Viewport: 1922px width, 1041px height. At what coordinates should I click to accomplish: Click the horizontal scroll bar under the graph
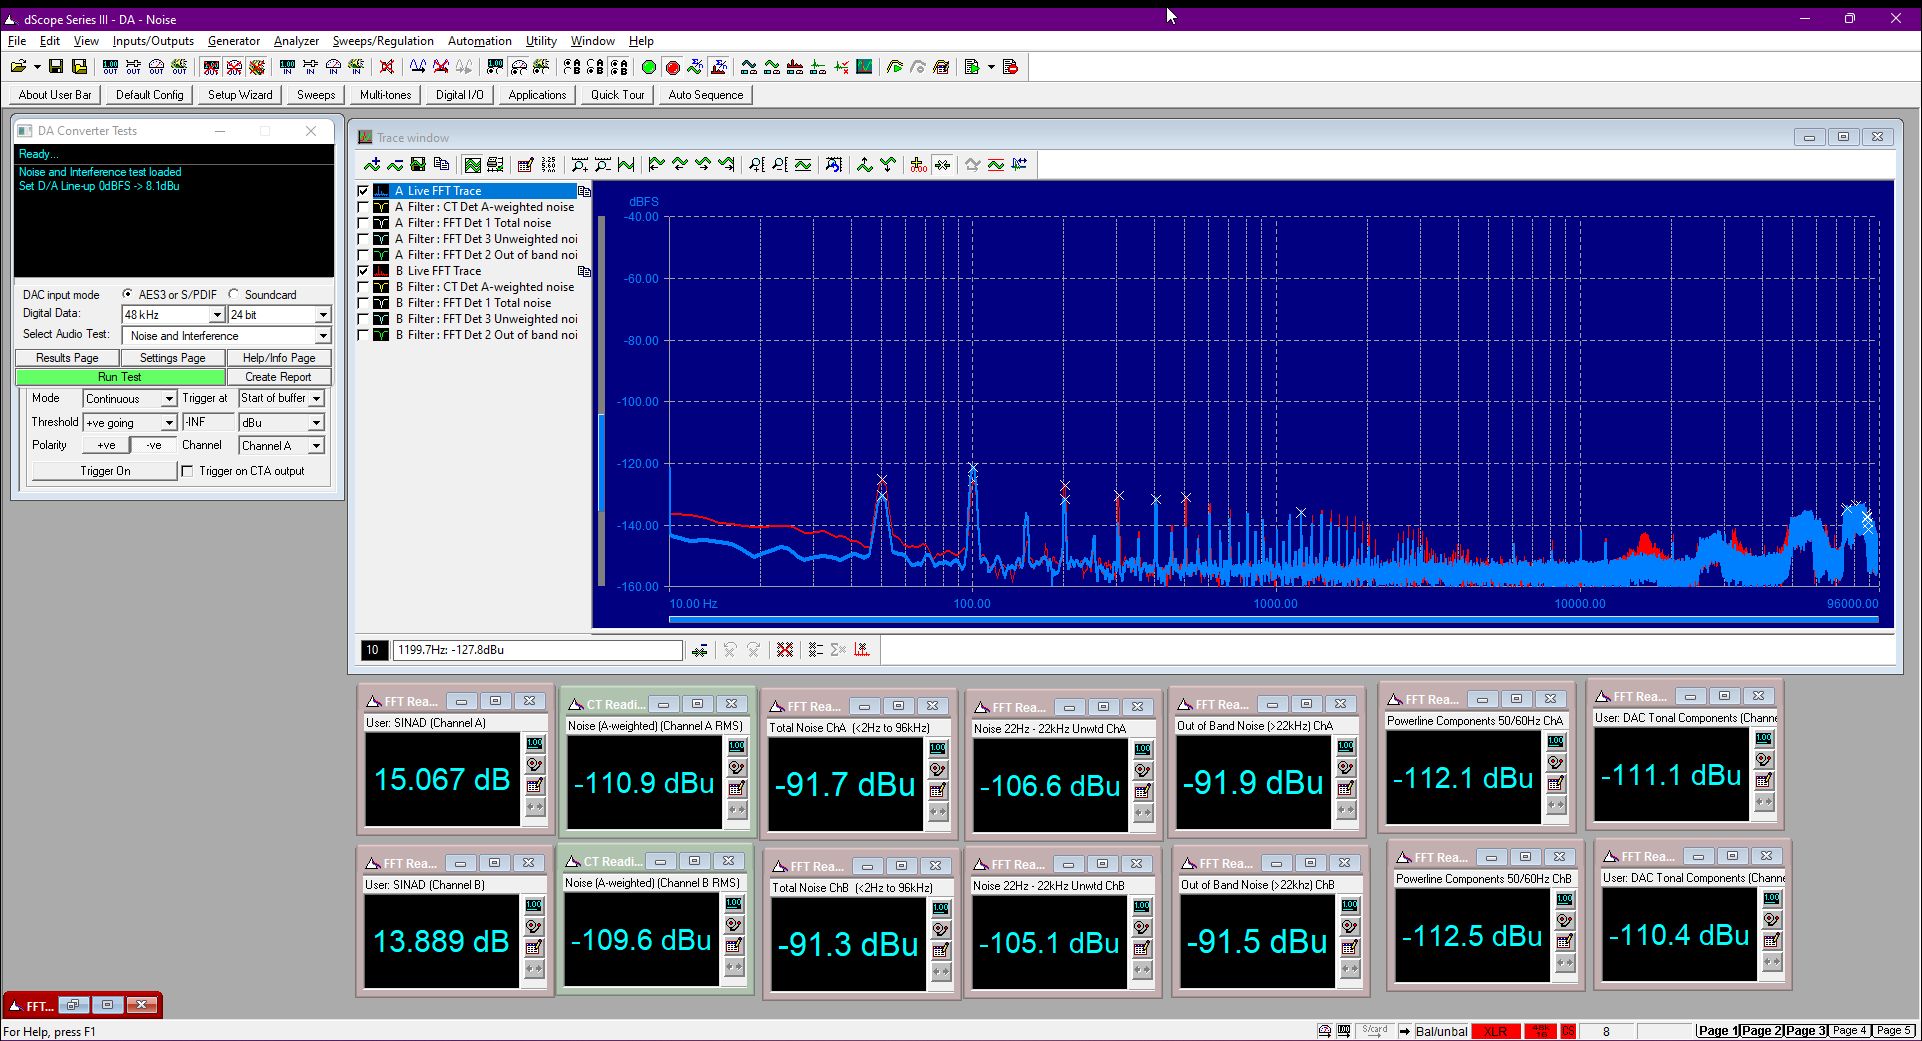tap(1273, 620)
